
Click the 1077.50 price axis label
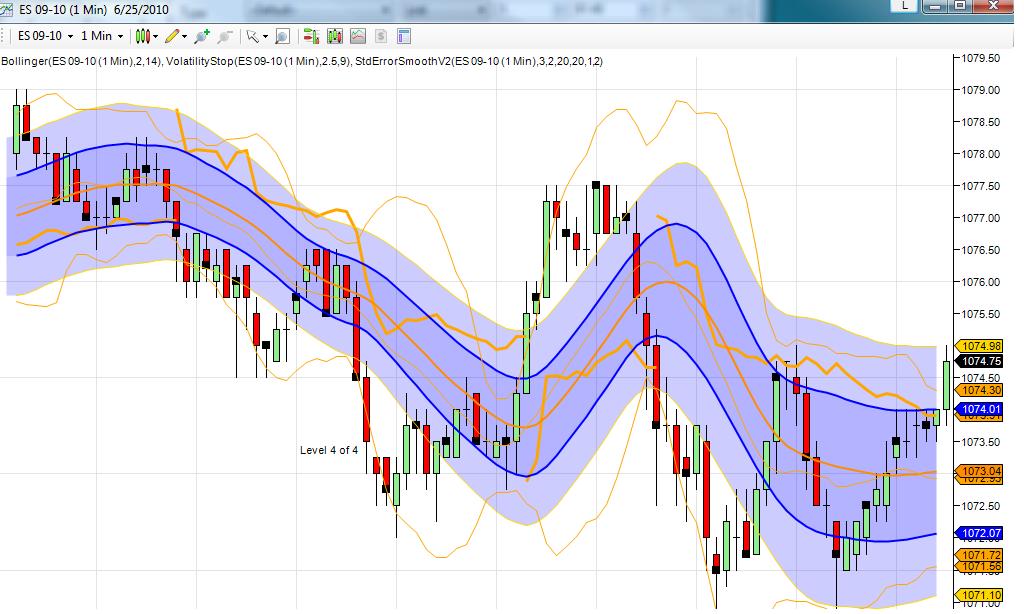(x=980, y=186)
